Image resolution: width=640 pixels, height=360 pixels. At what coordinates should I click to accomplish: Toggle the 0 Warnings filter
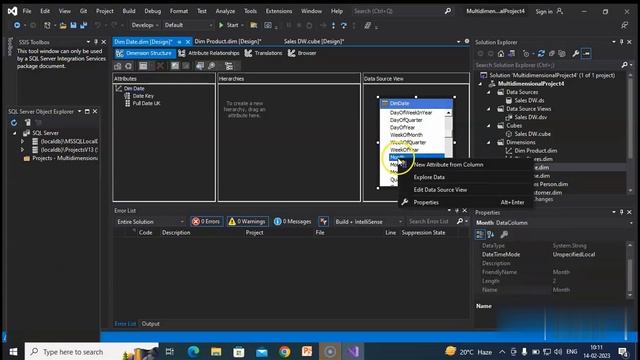(x=247, y=221)
